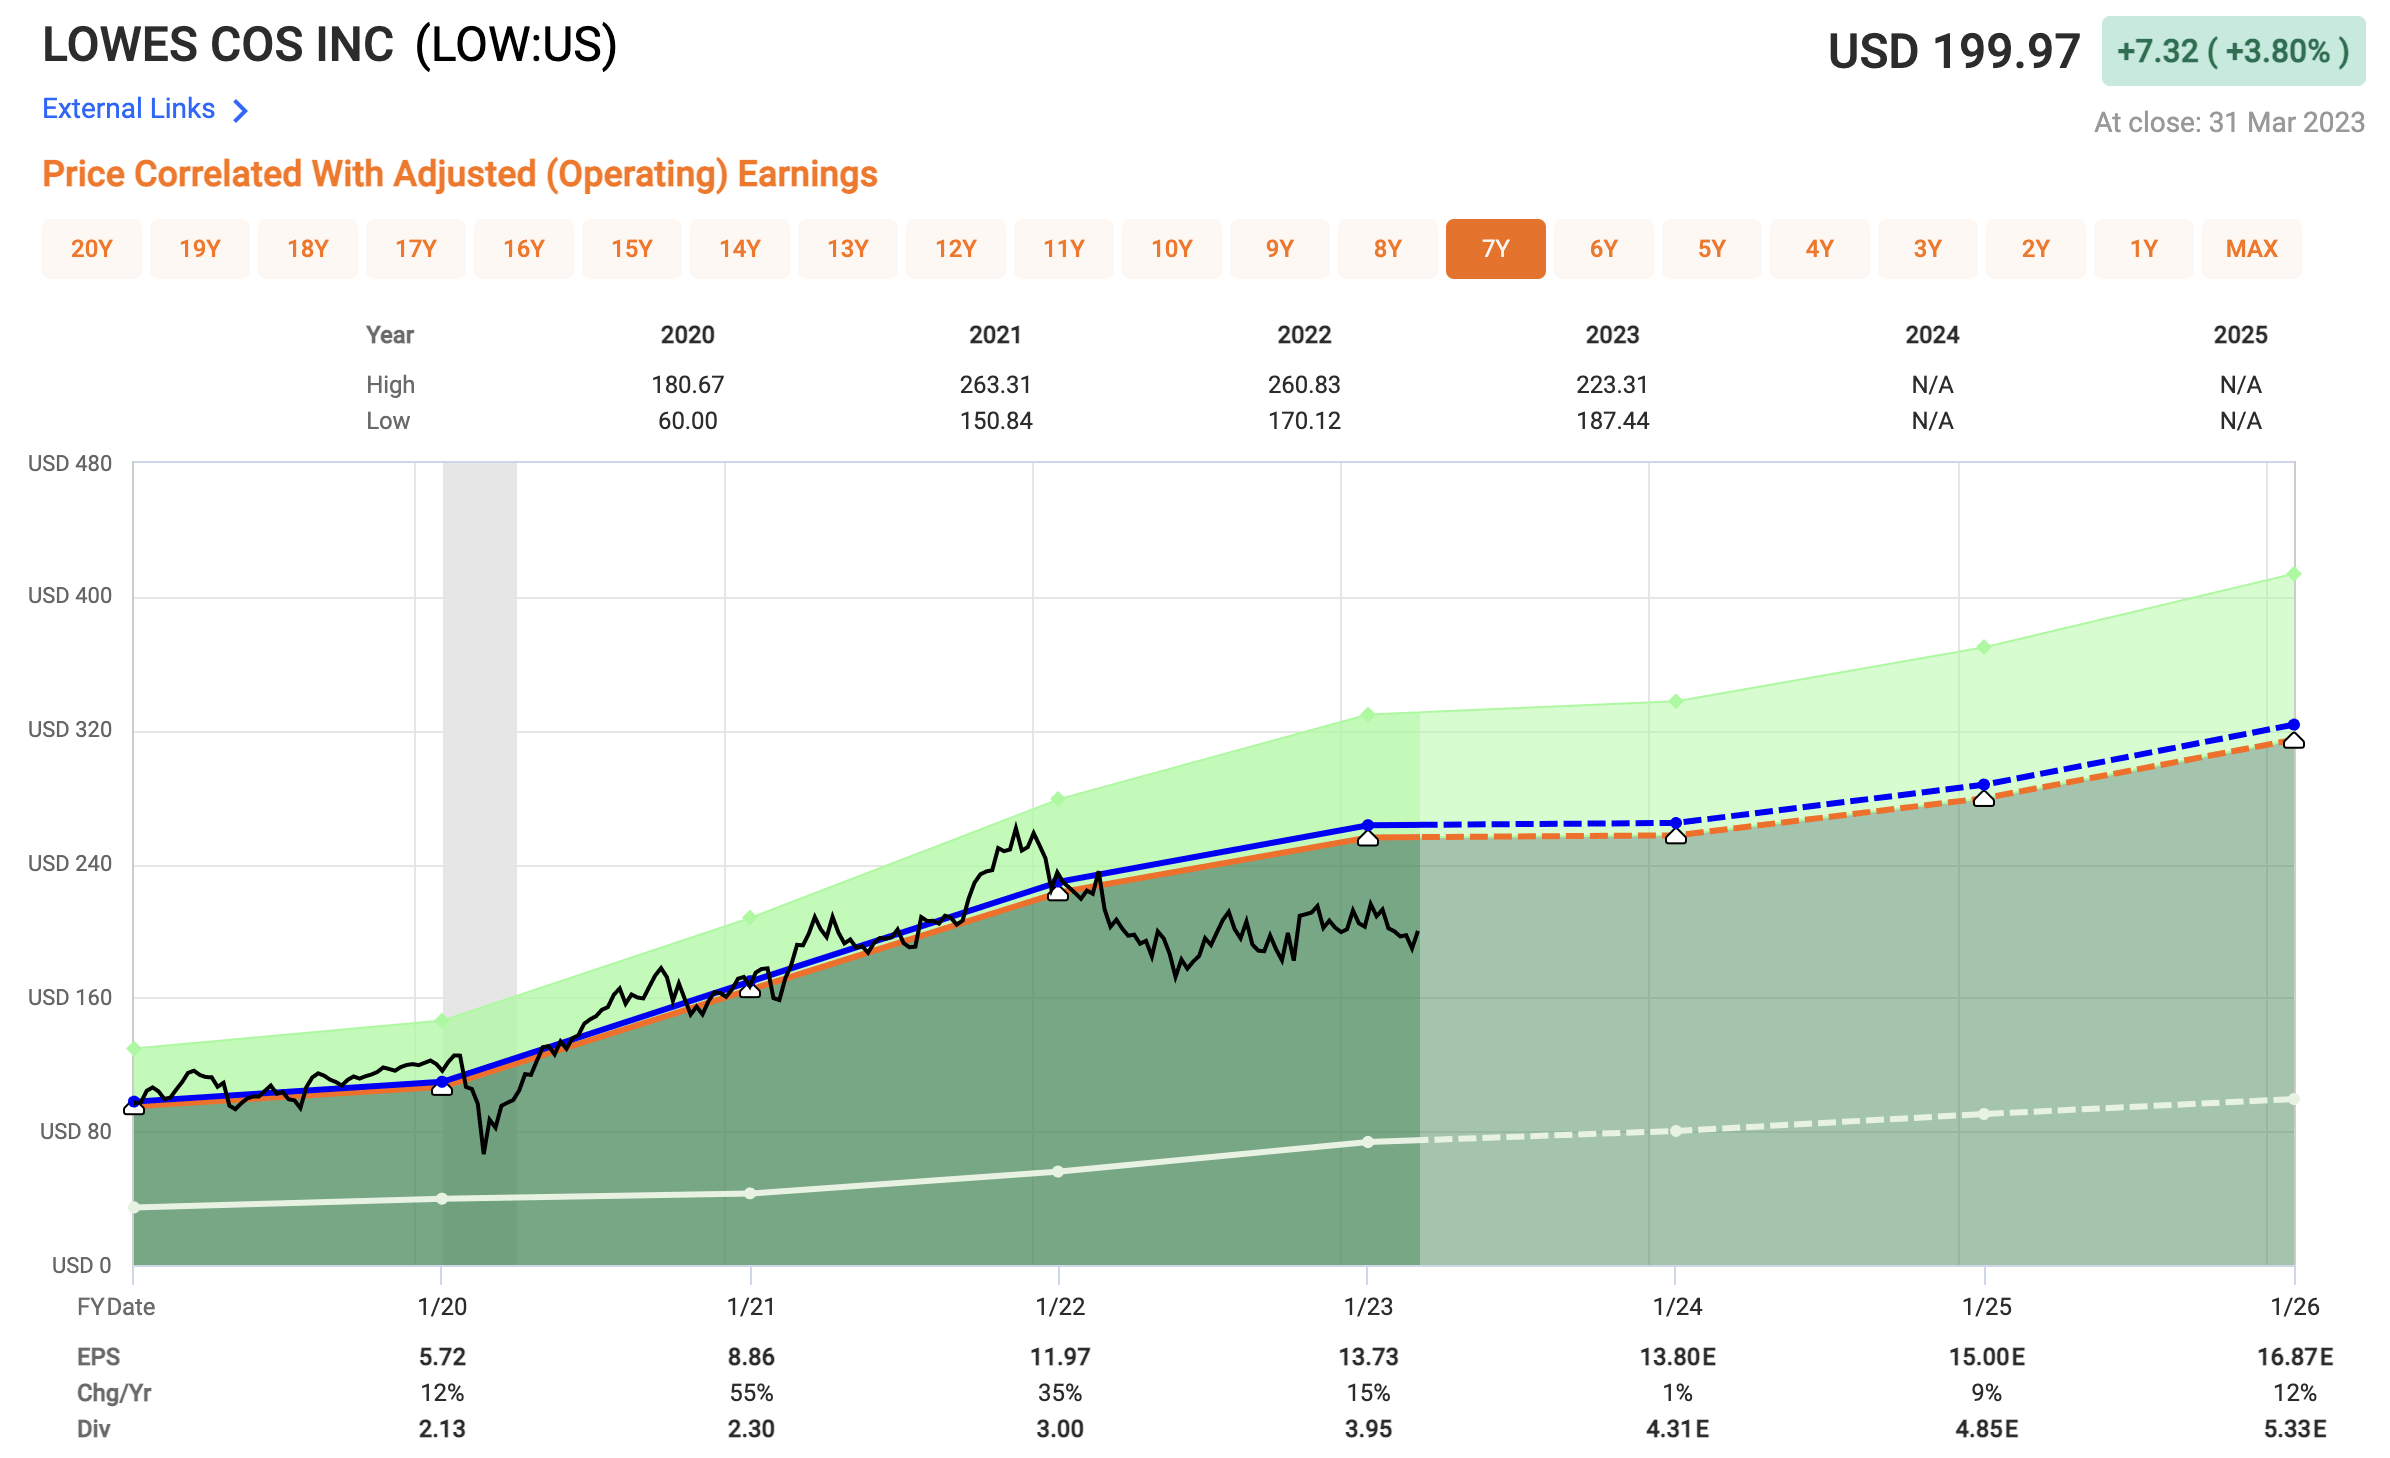This screenshot has height=1458, width=2390.
Task: Click the 1/23 blue P/E line marker
Action: pyautogui.click(x=1368, y=825)
